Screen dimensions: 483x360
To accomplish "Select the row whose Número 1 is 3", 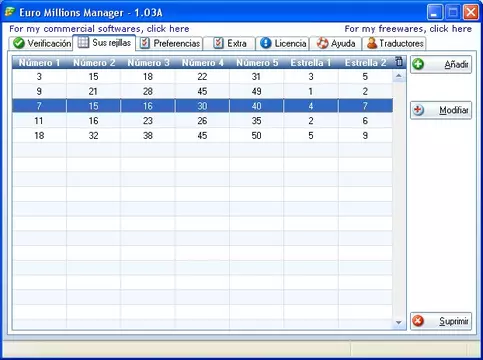I will coord(203,77).
